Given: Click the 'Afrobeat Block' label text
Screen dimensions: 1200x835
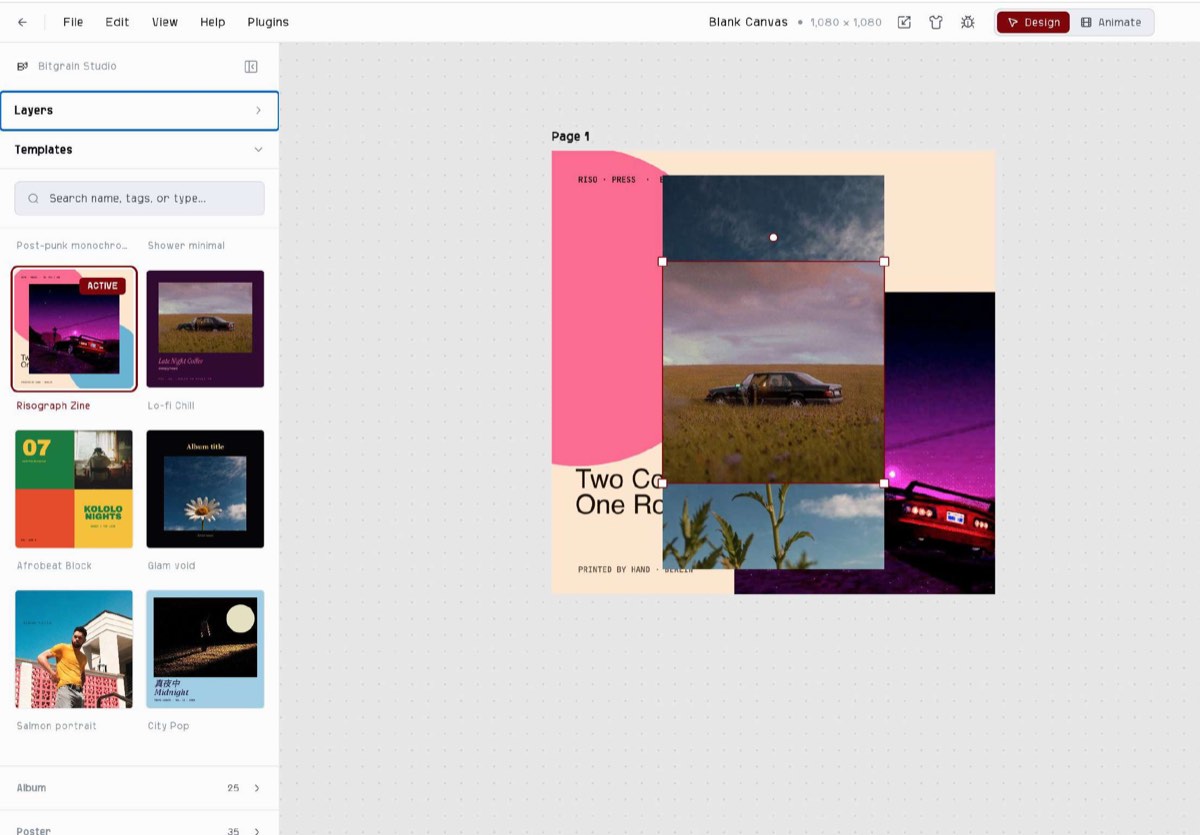Looking at the screenshot, I should tap(54, 566).
